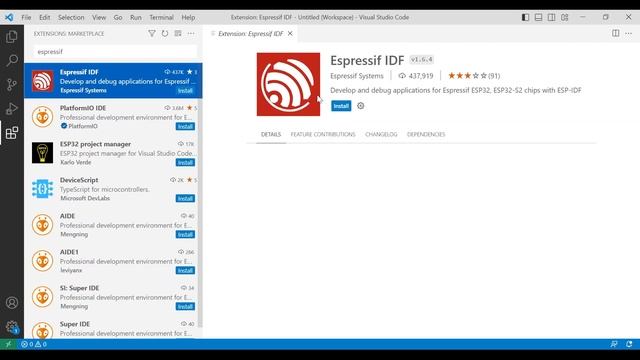Open the Extensions view icon
Screen dimensions: 640x360
(x=12, y=133)
